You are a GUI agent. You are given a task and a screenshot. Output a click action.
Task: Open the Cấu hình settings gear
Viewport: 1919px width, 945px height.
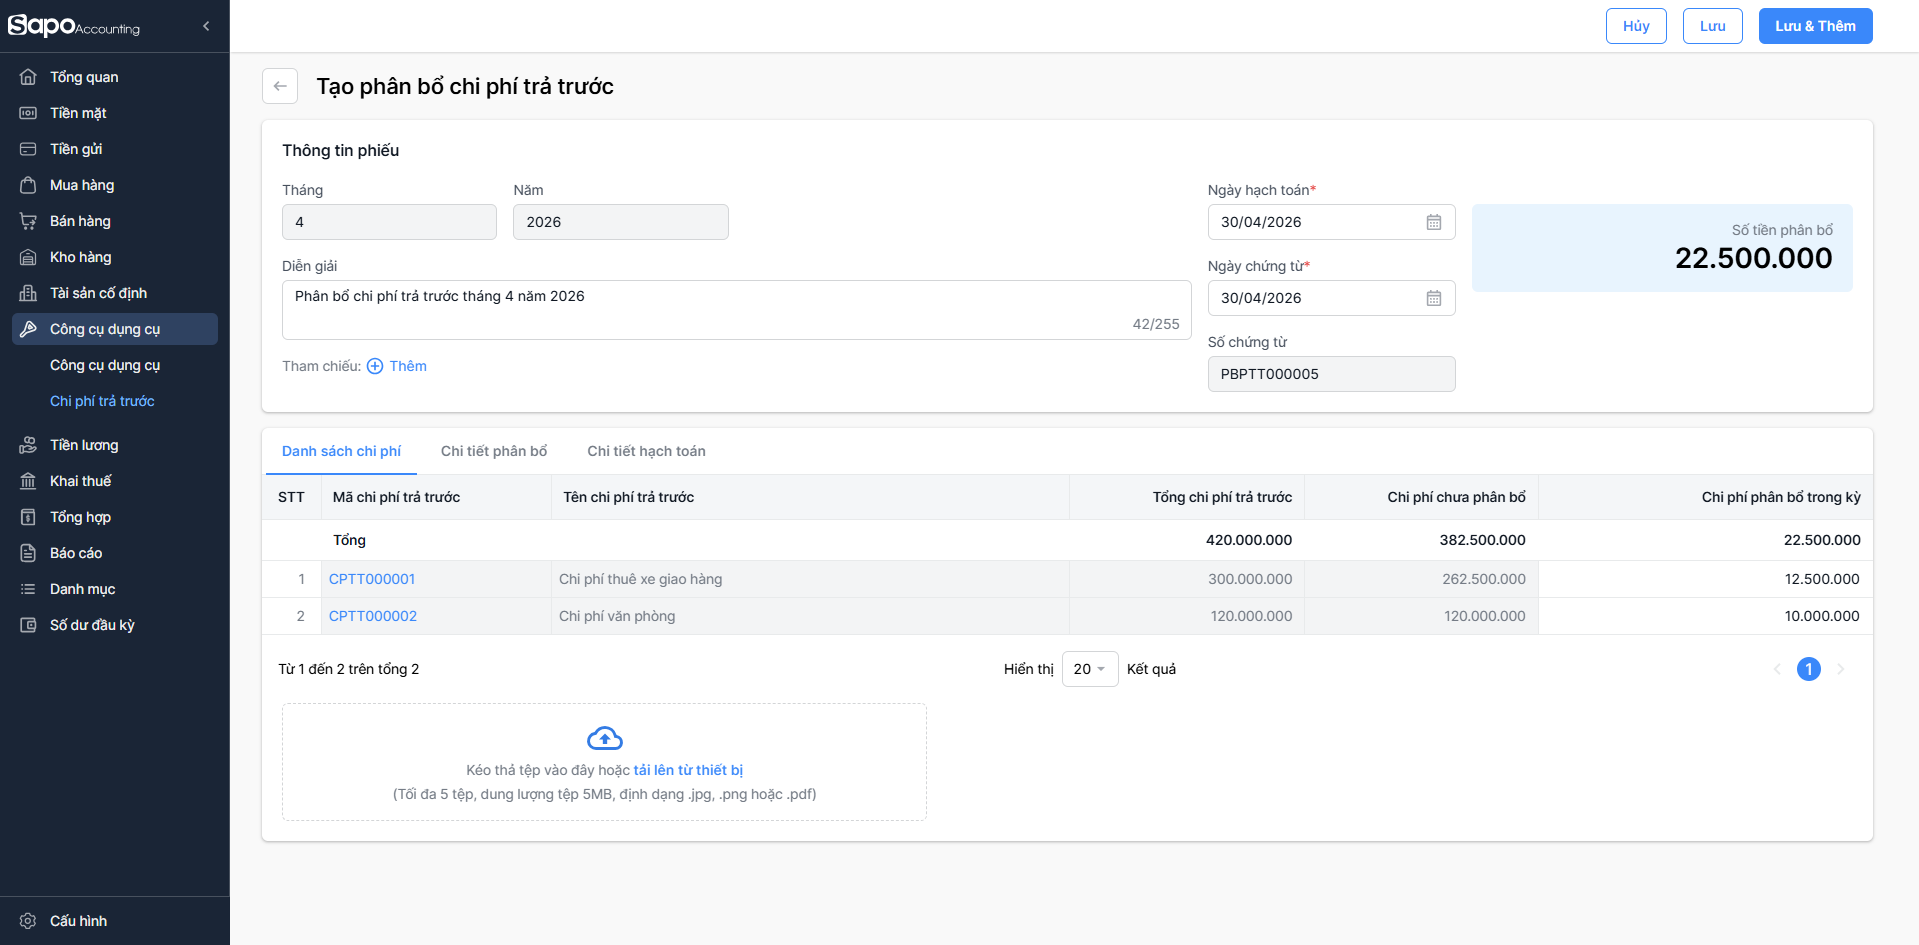[28, 921]
